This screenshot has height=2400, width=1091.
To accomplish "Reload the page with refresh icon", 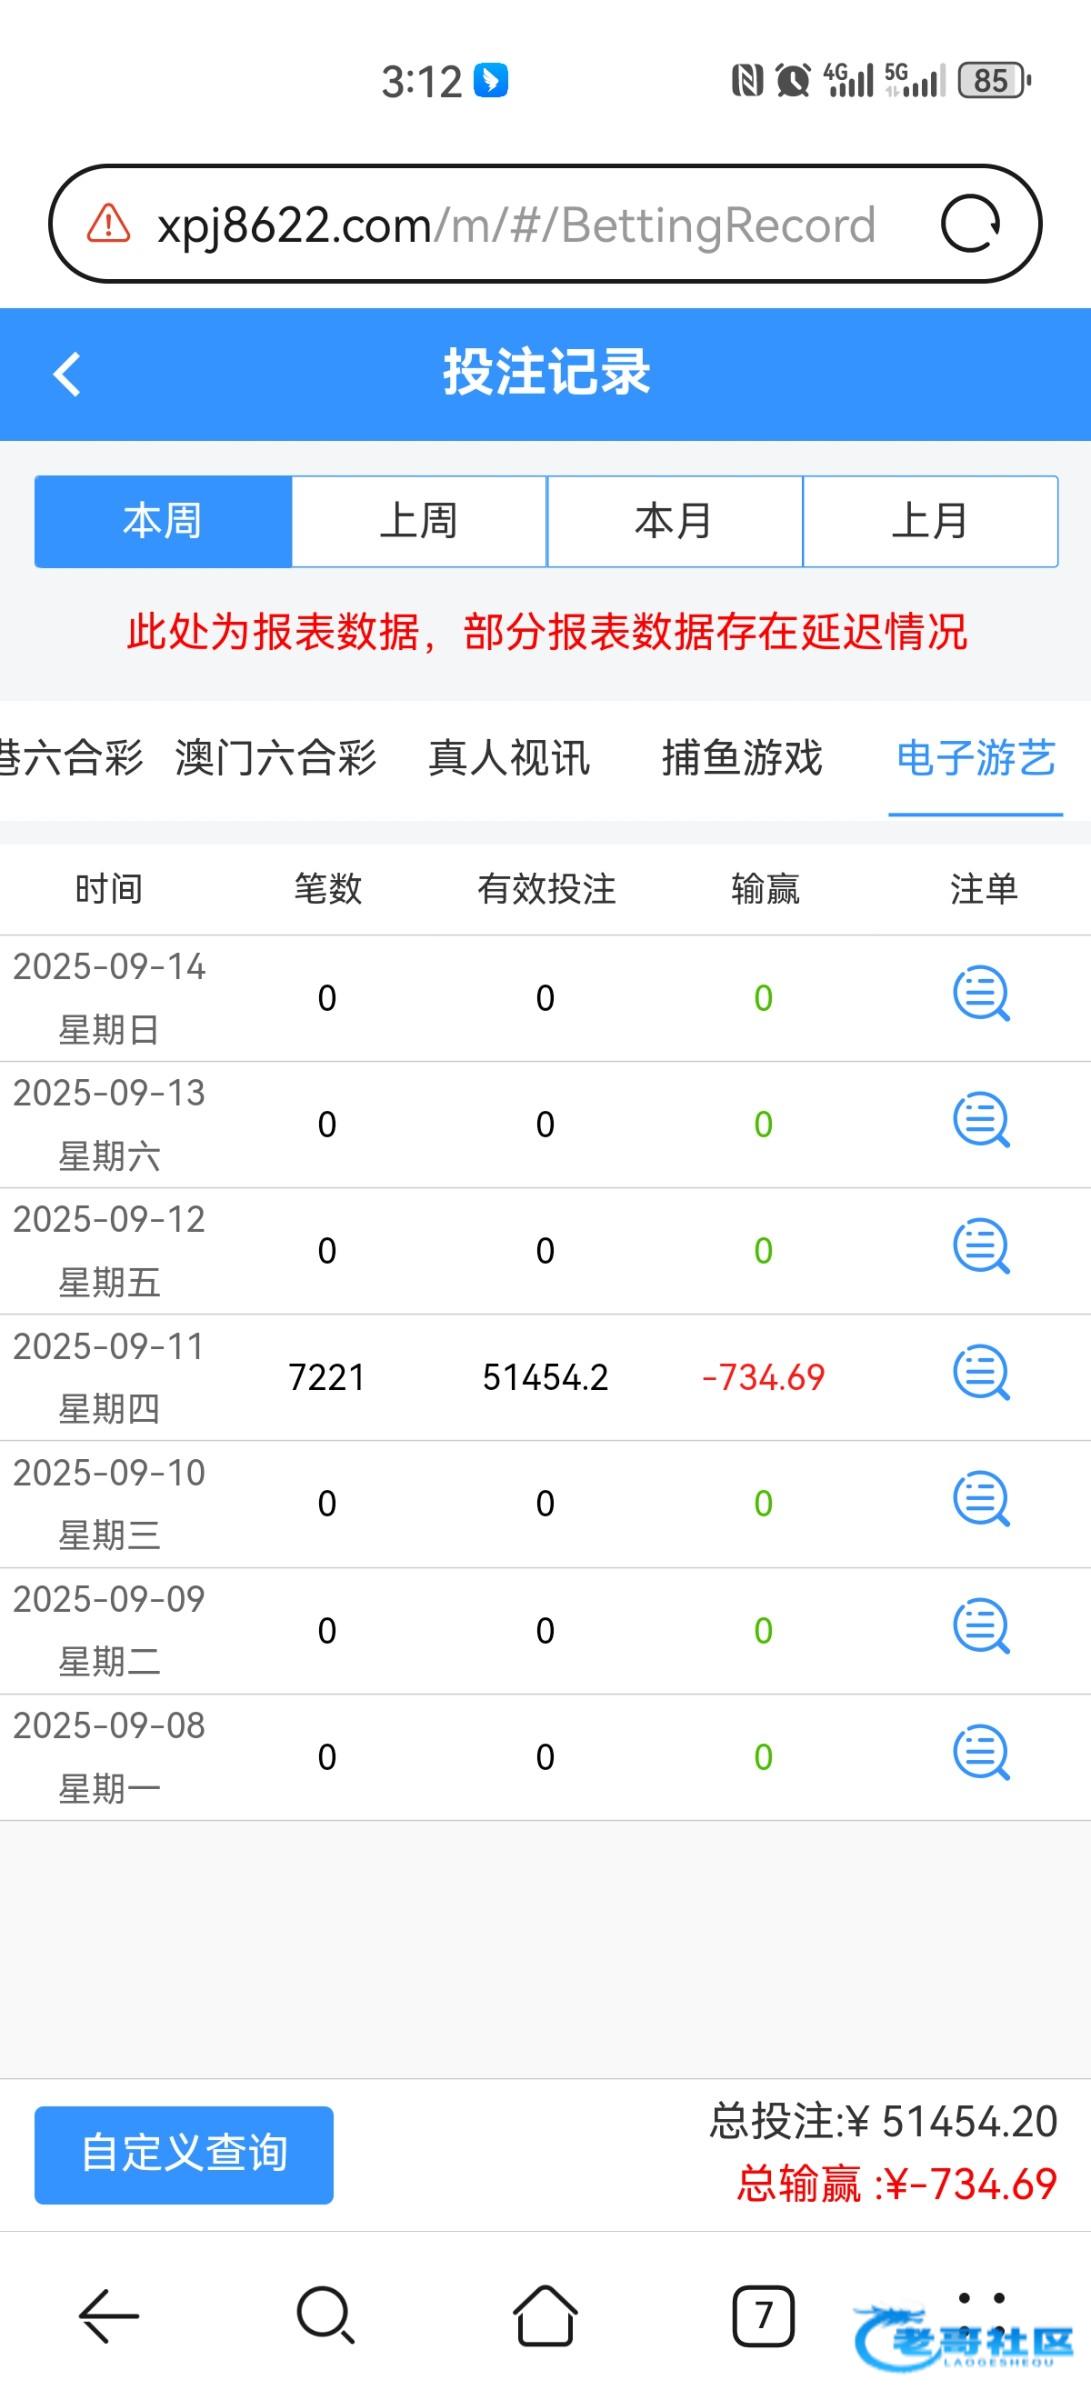I will 970,224.
